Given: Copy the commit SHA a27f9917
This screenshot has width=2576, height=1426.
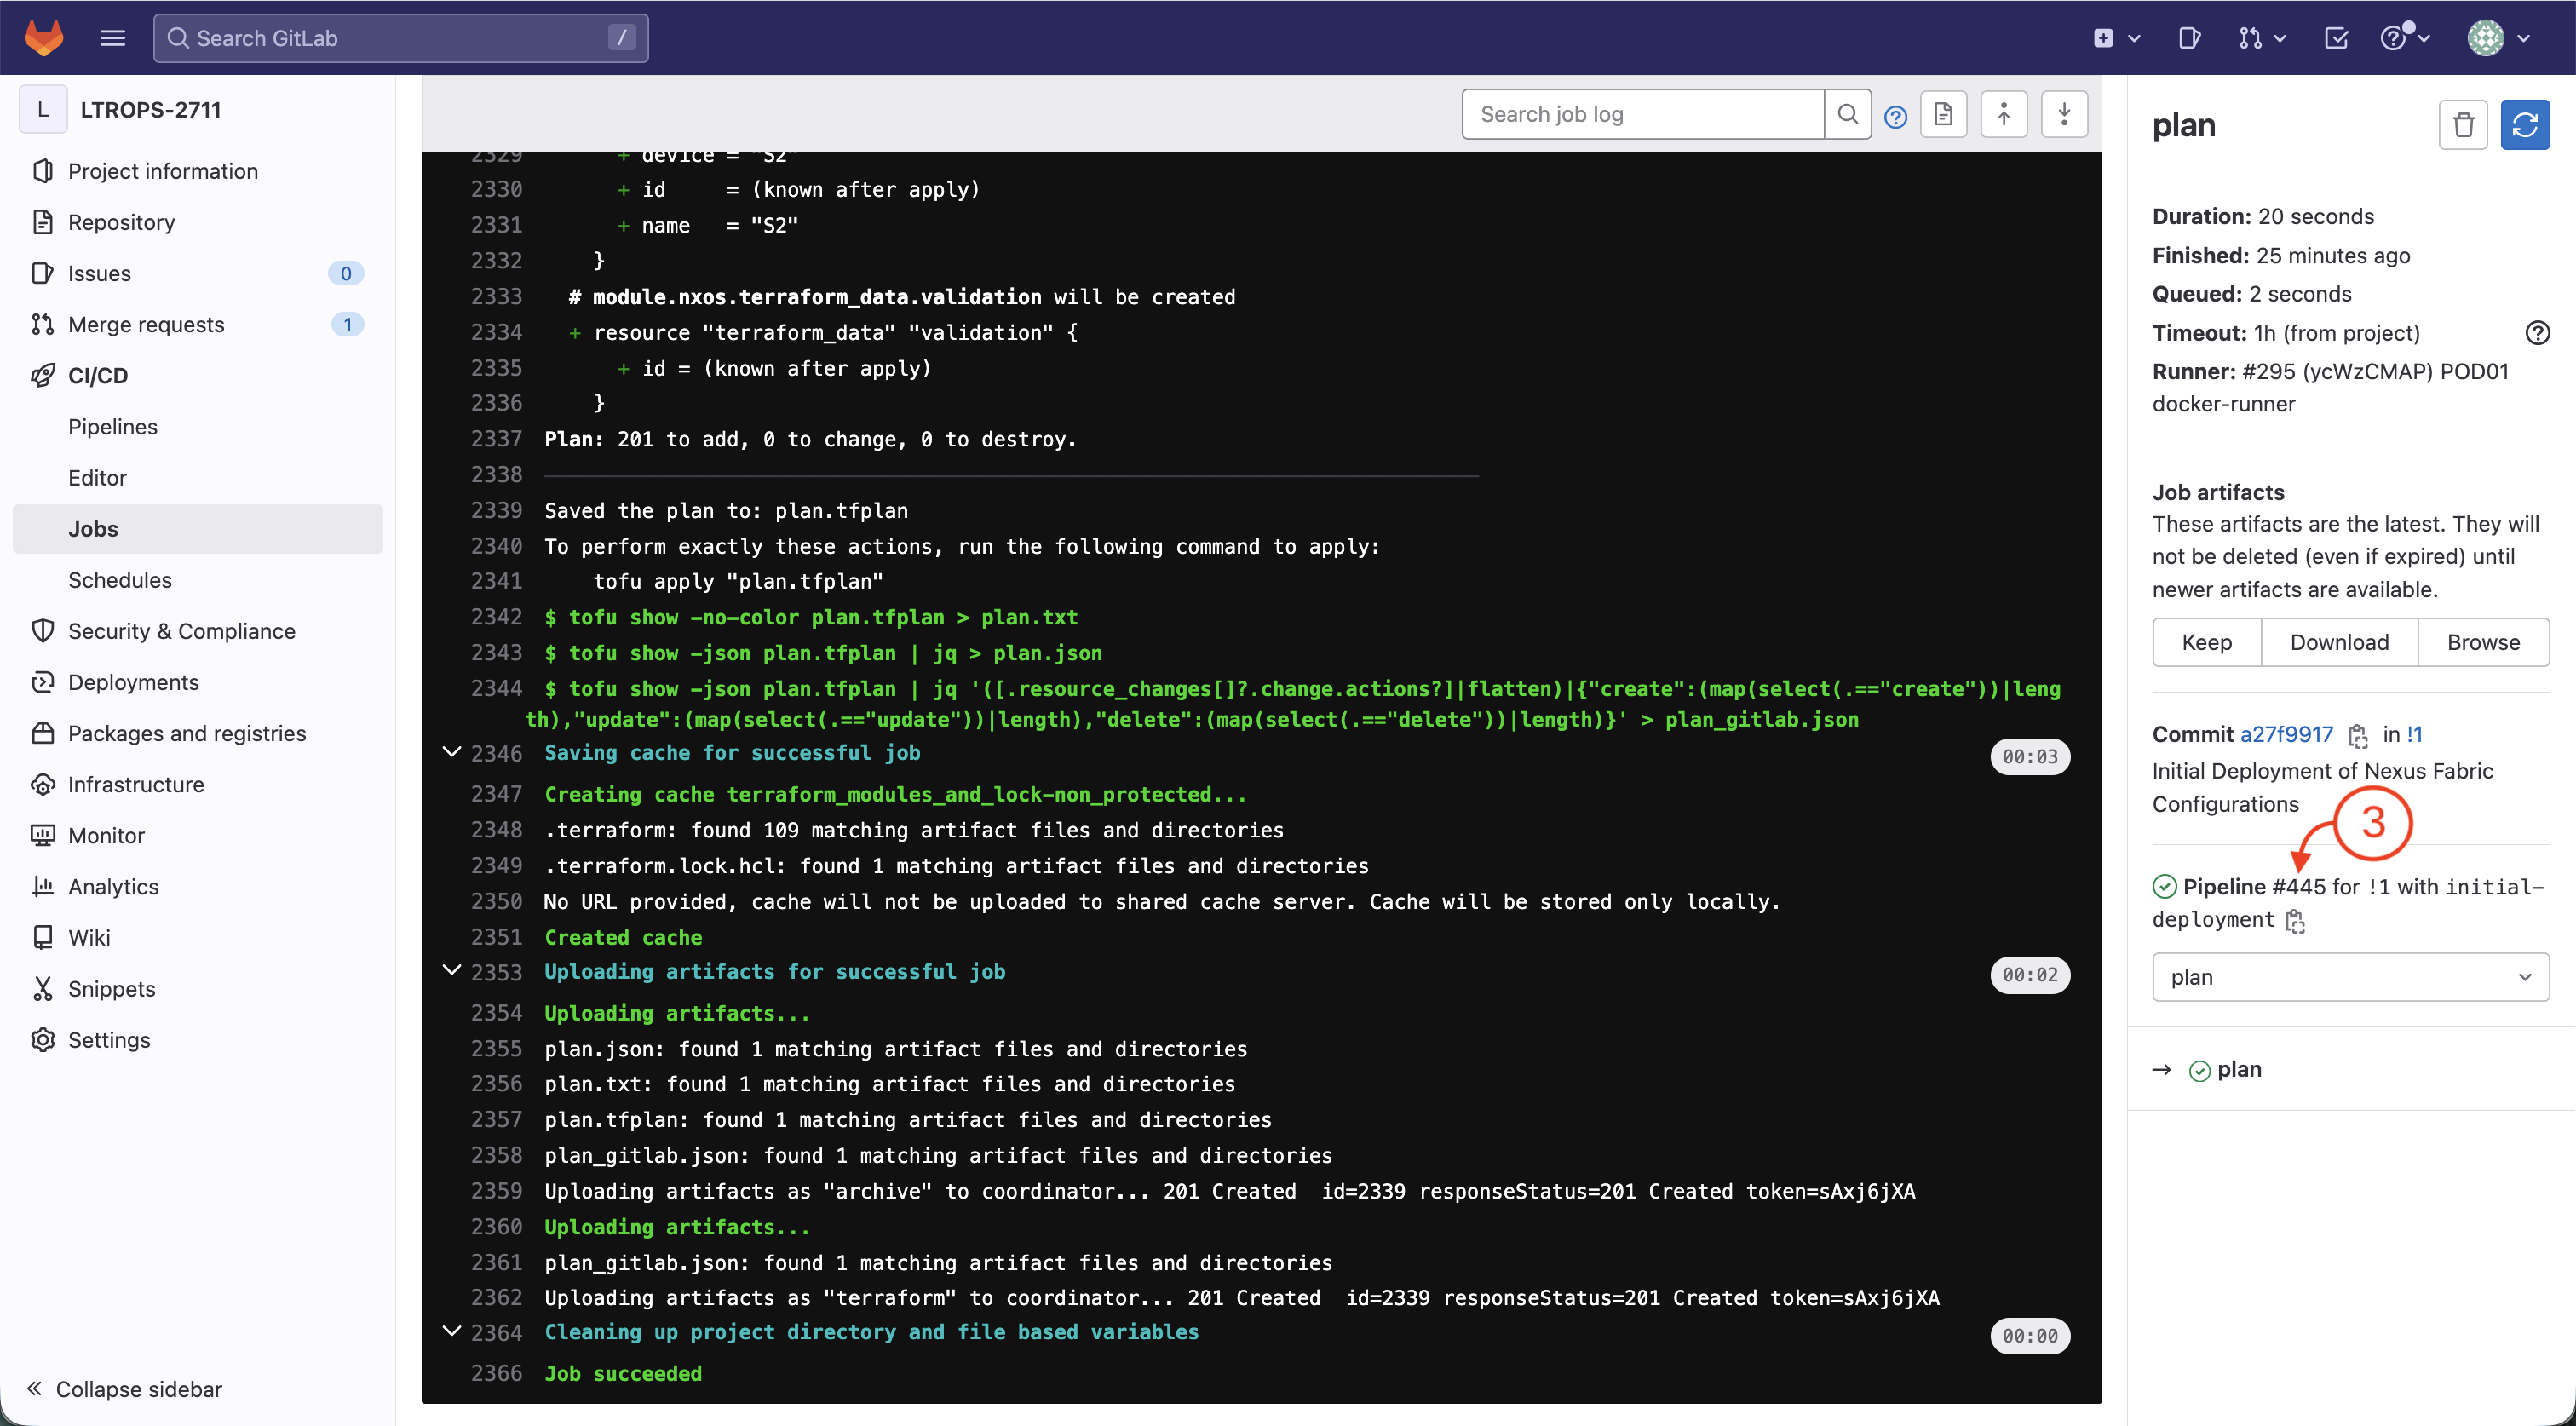Looking at the screenshot, I should click(2358, 735).
